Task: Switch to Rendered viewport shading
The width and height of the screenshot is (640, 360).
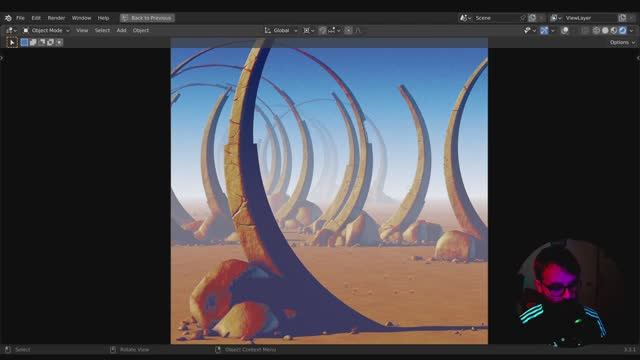Action: tap(622, 30)
